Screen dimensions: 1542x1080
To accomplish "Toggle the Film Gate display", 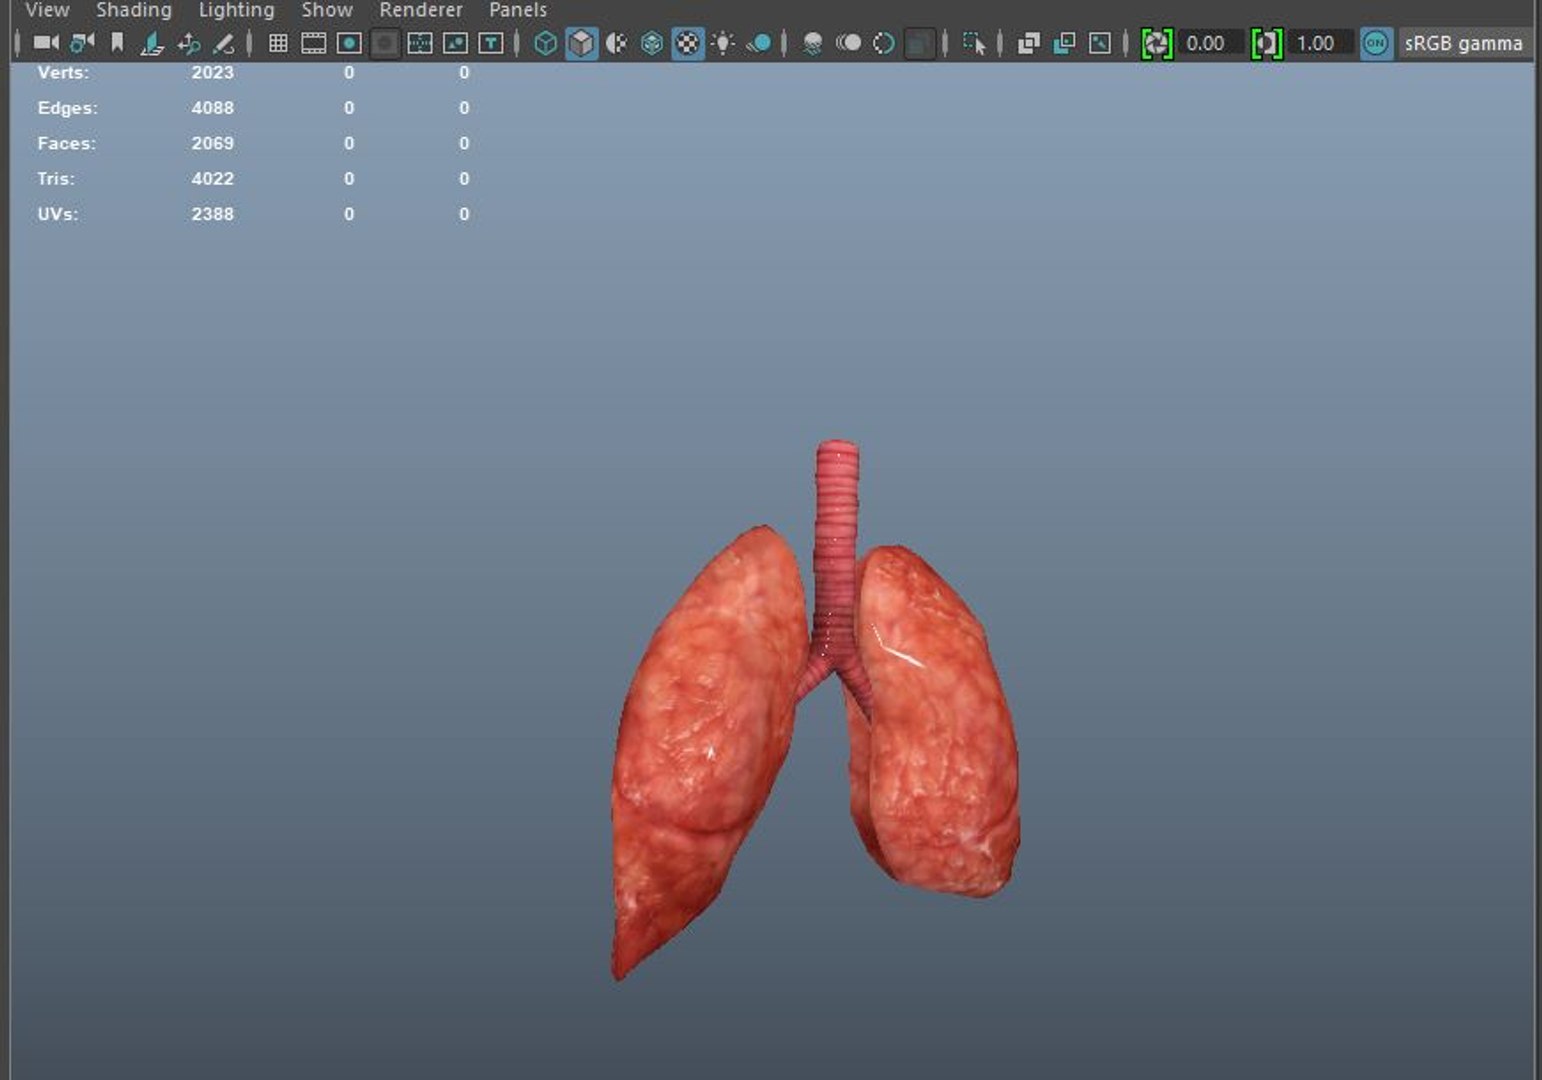I will pos(314,43).
